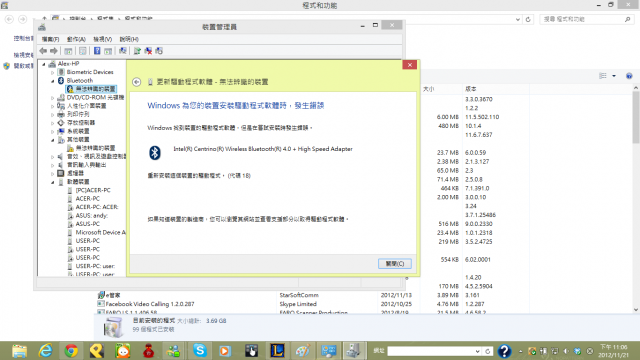
Task: Open 說明(H) menu in Device Manager
Action: click(x=129, y=39)
